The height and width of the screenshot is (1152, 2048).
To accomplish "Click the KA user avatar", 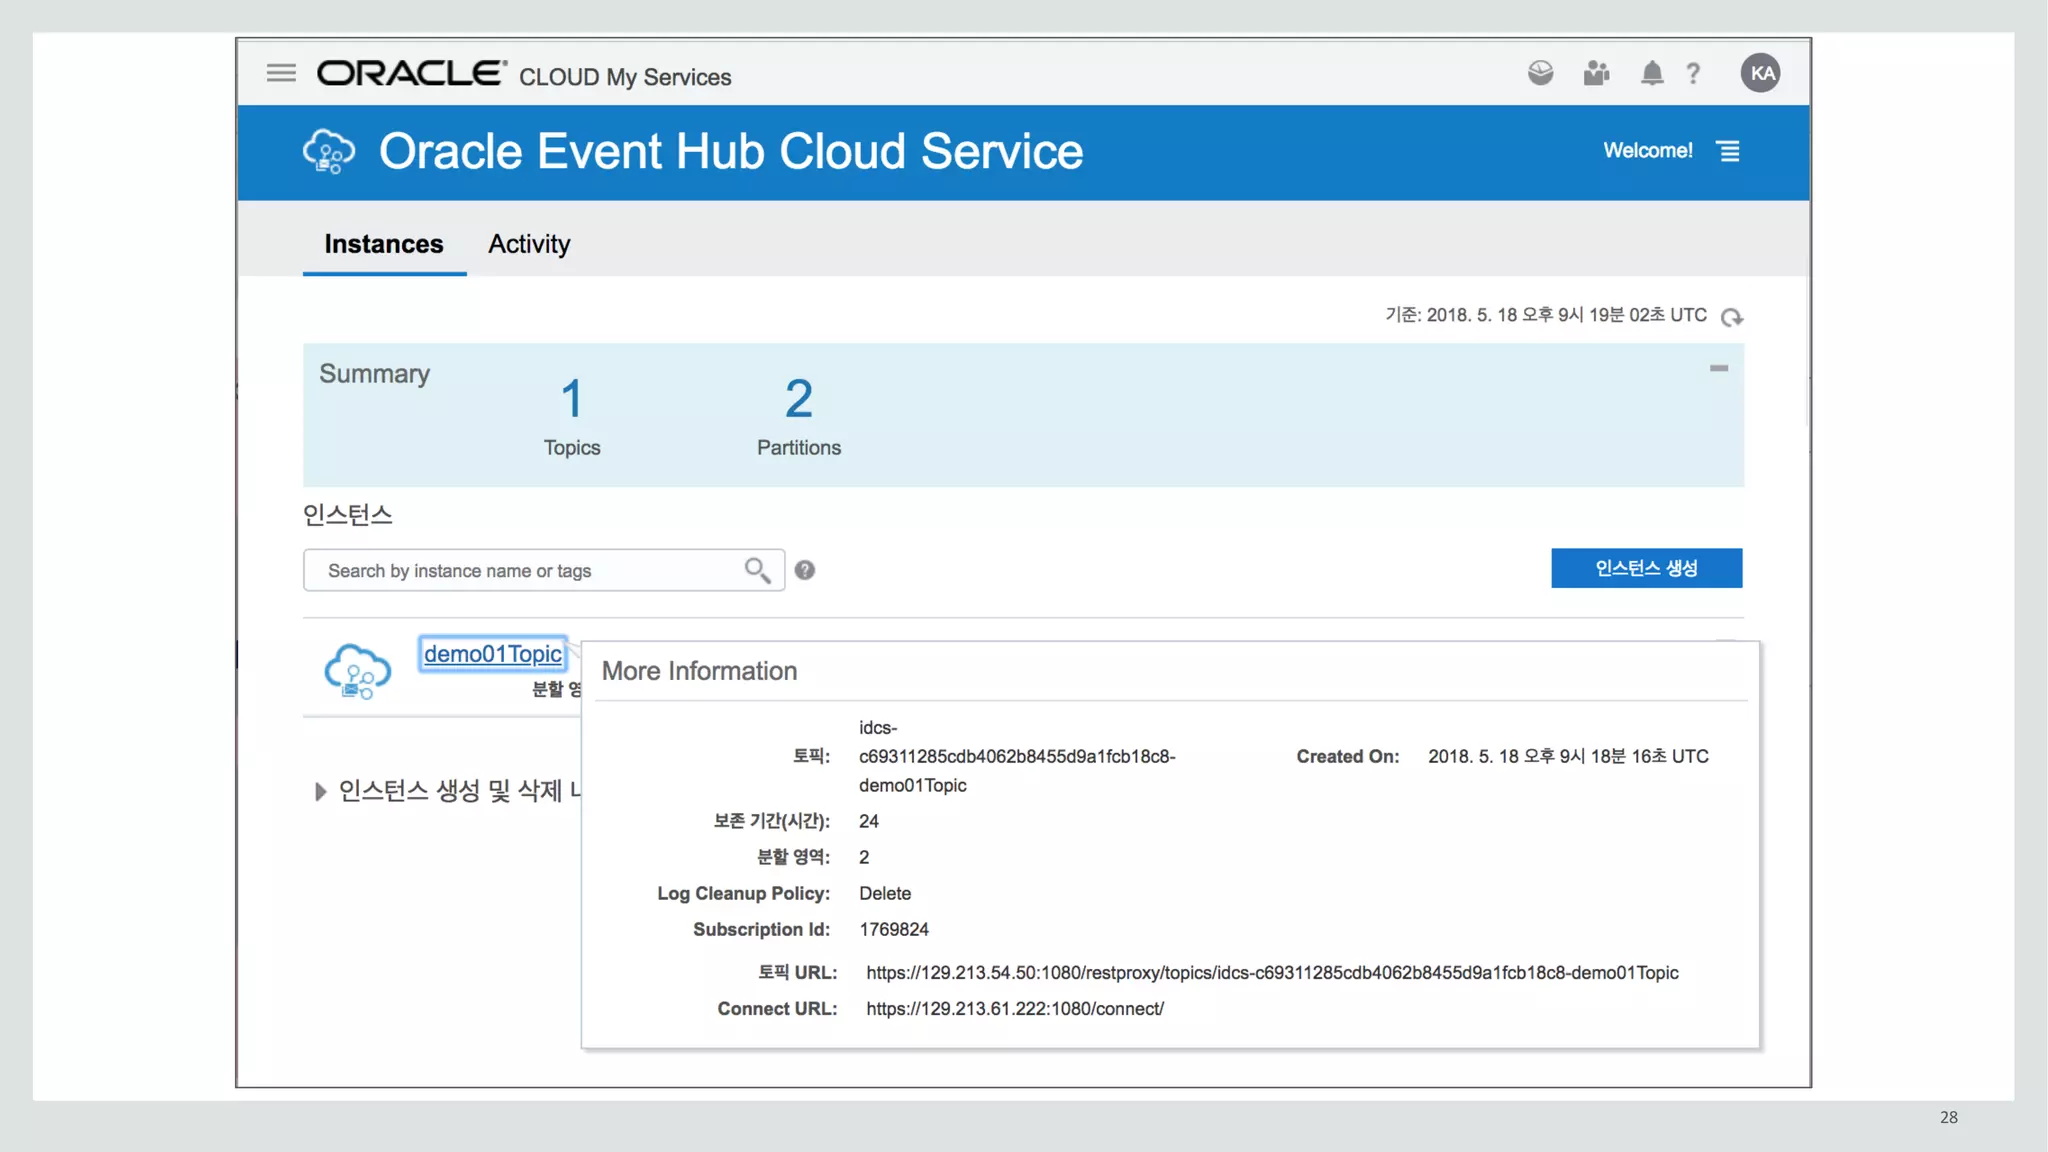I will click(1760, 73).
